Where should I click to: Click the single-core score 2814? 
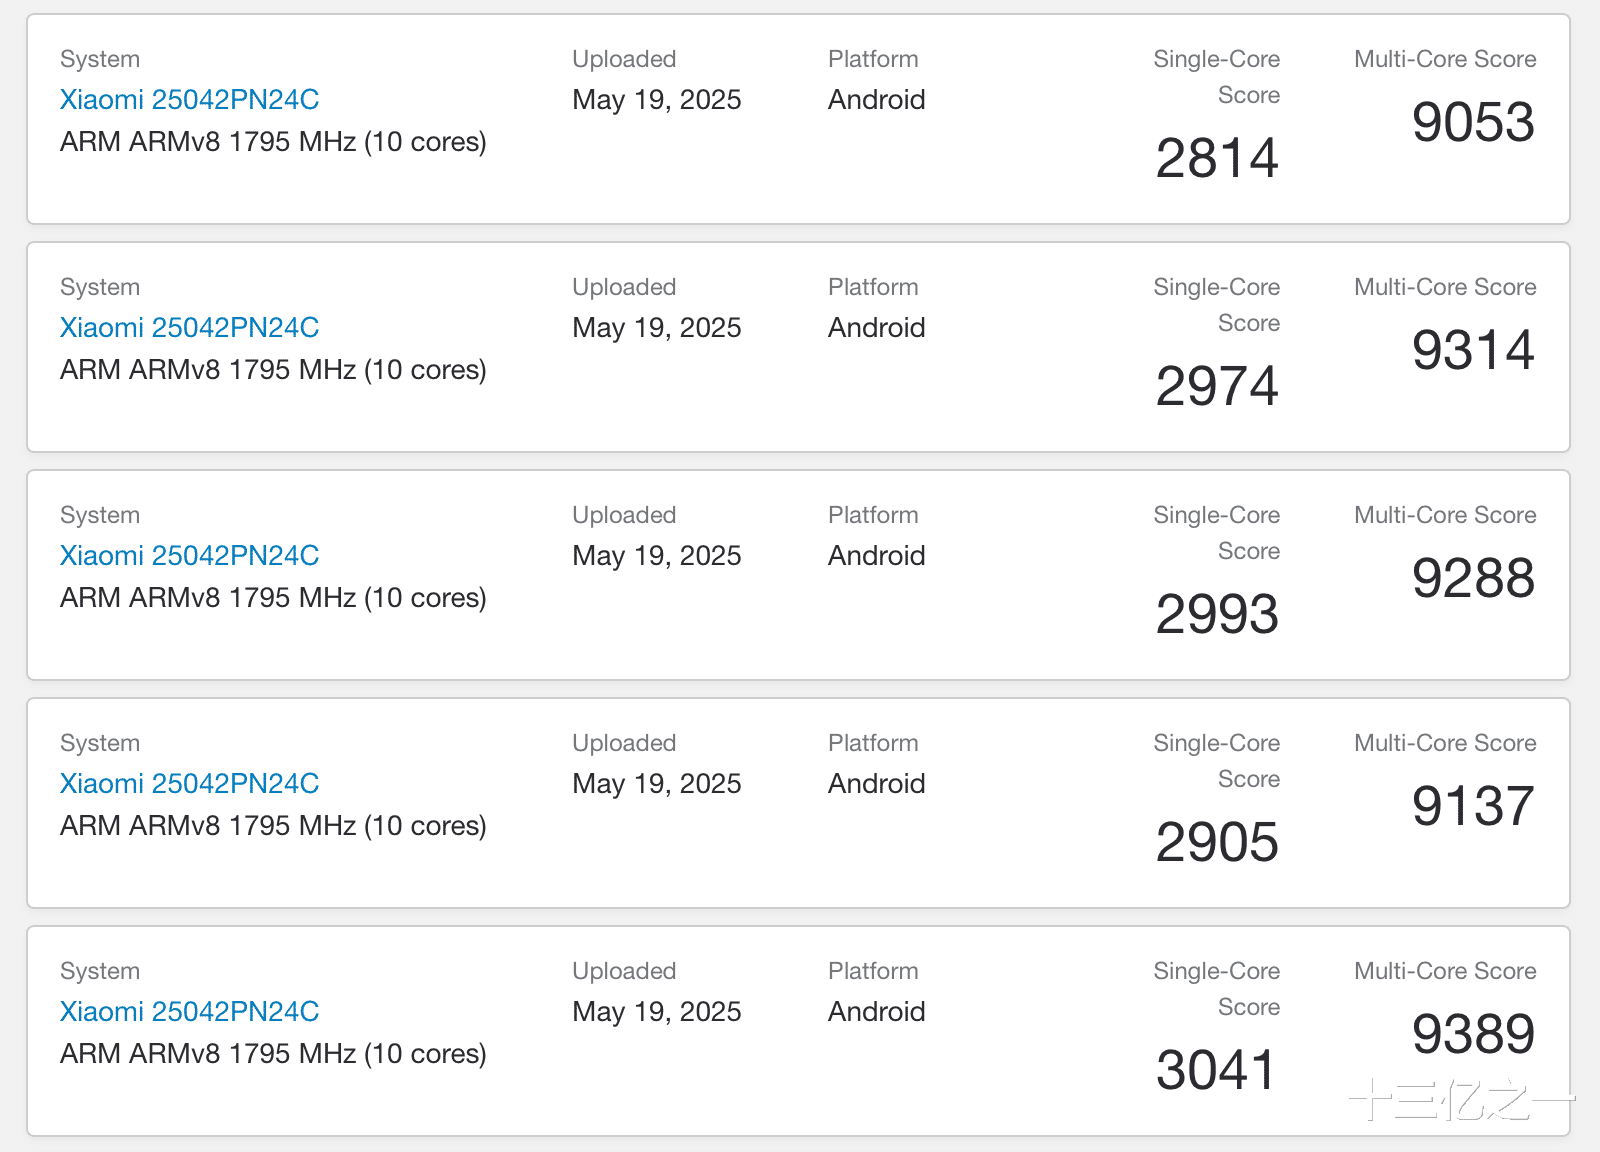(x=1216, y=158)
